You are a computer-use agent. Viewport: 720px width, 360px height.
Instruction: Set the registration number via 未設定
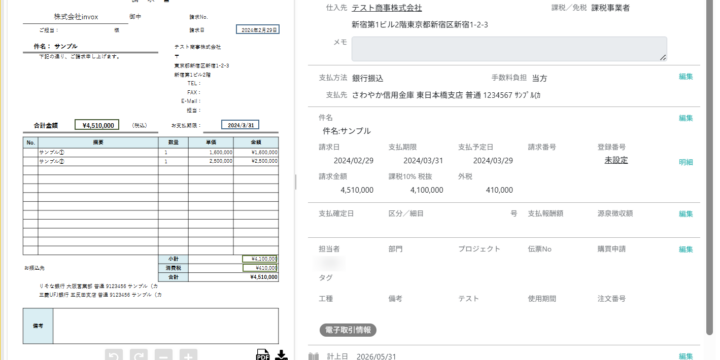click(x=616, y=160)
